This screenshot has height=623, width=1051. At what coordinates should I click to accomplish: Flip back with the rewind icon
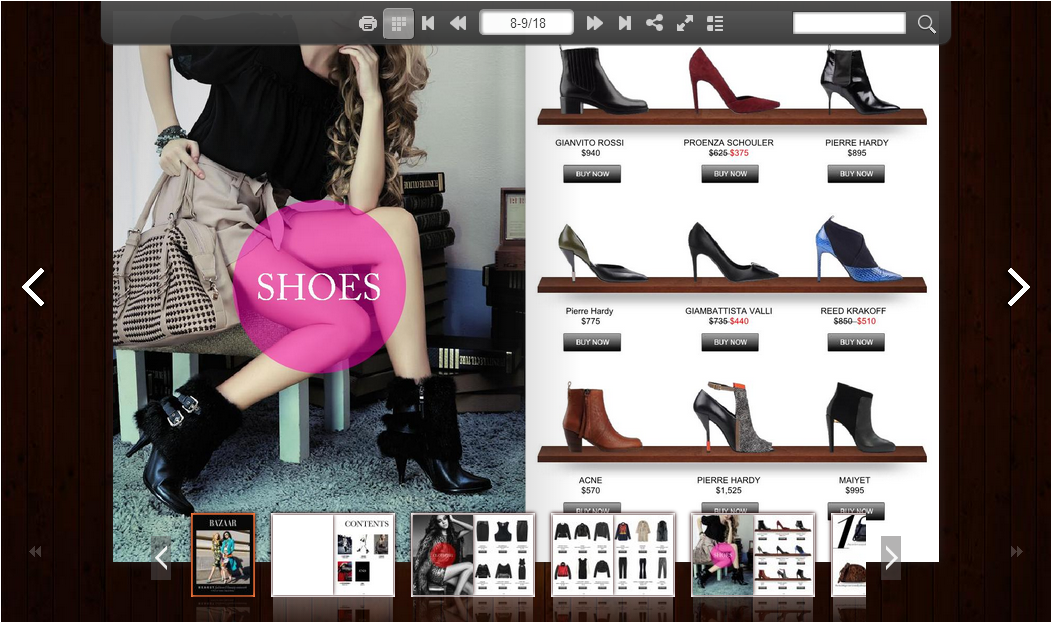pos(459,22)
